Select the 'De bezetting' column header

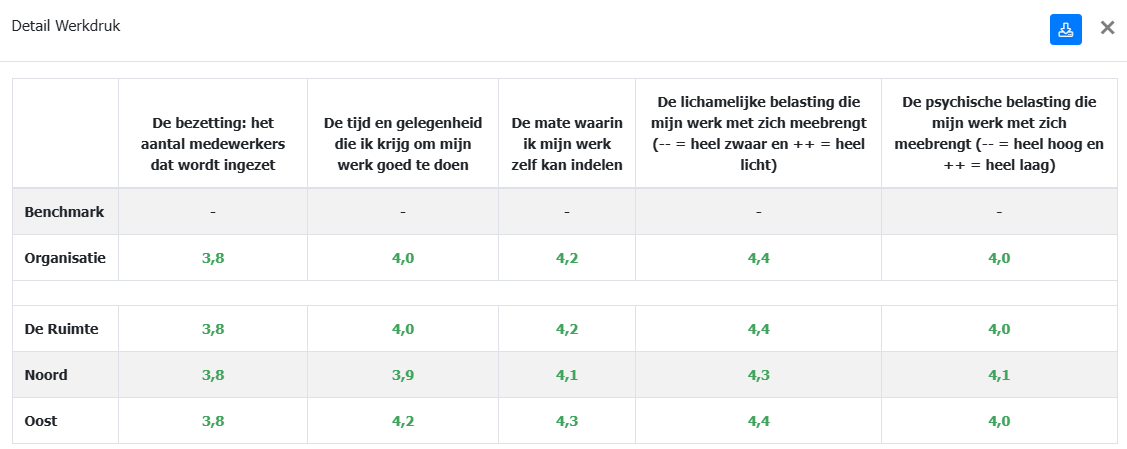[x=213, y=143]
